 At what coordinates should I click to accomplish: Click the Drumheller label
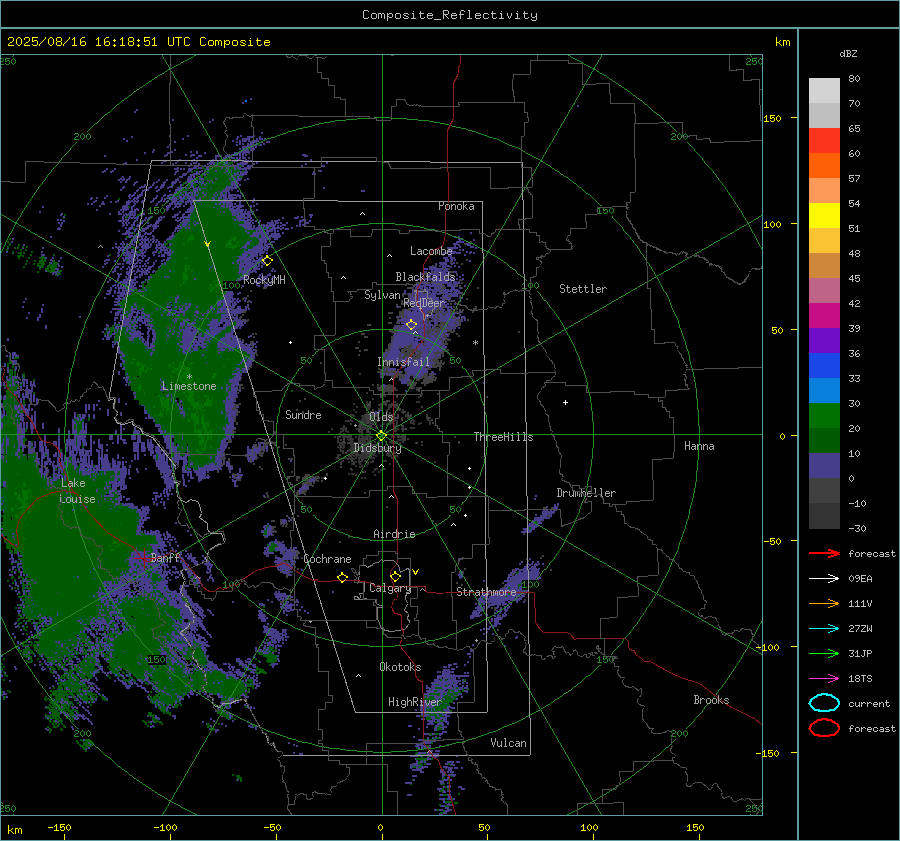(586, 493)
